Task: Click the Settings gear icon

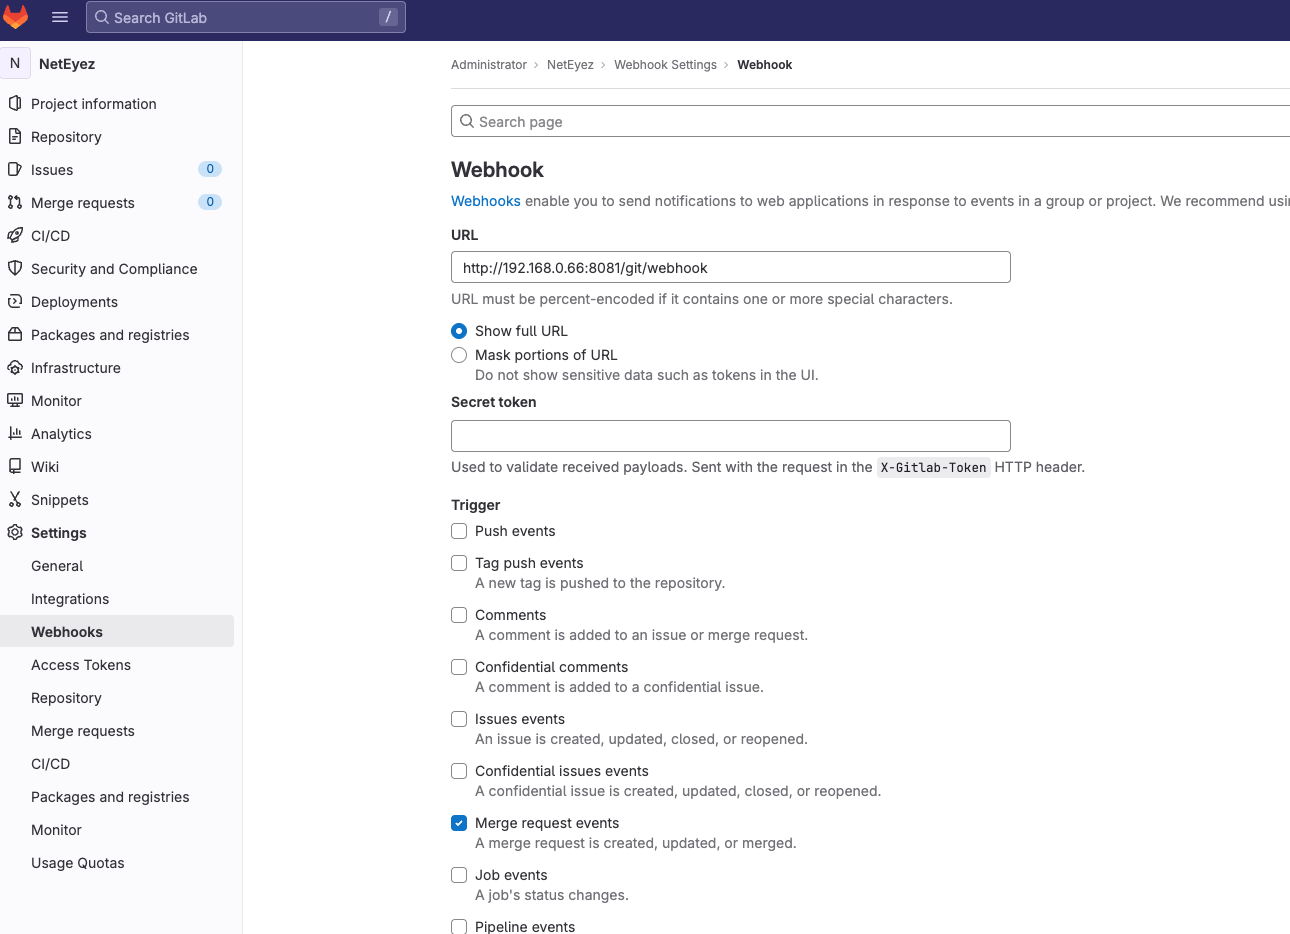Action: (15, 532)
